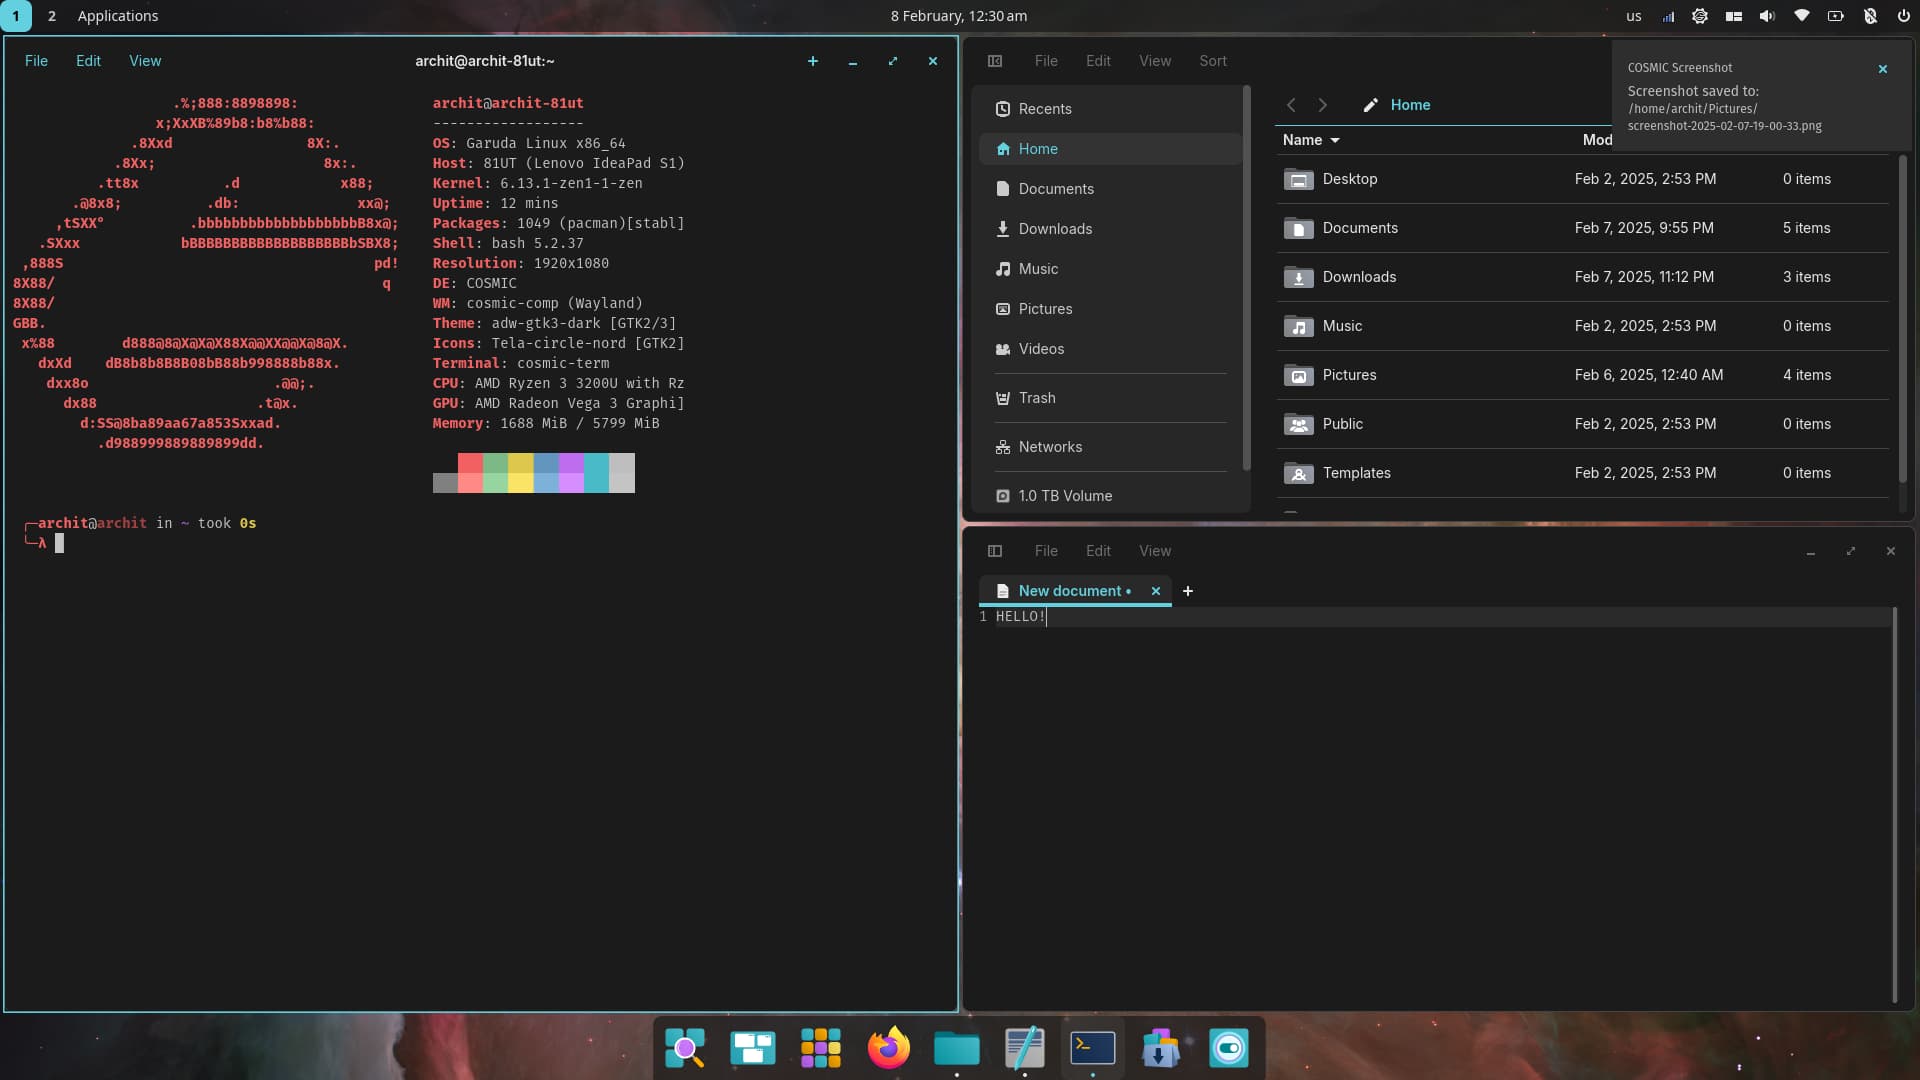Viewport: 1920px width, 1080px height.
Task: Click the file list vertical scrollbar
Action: tap(1902, 320)
